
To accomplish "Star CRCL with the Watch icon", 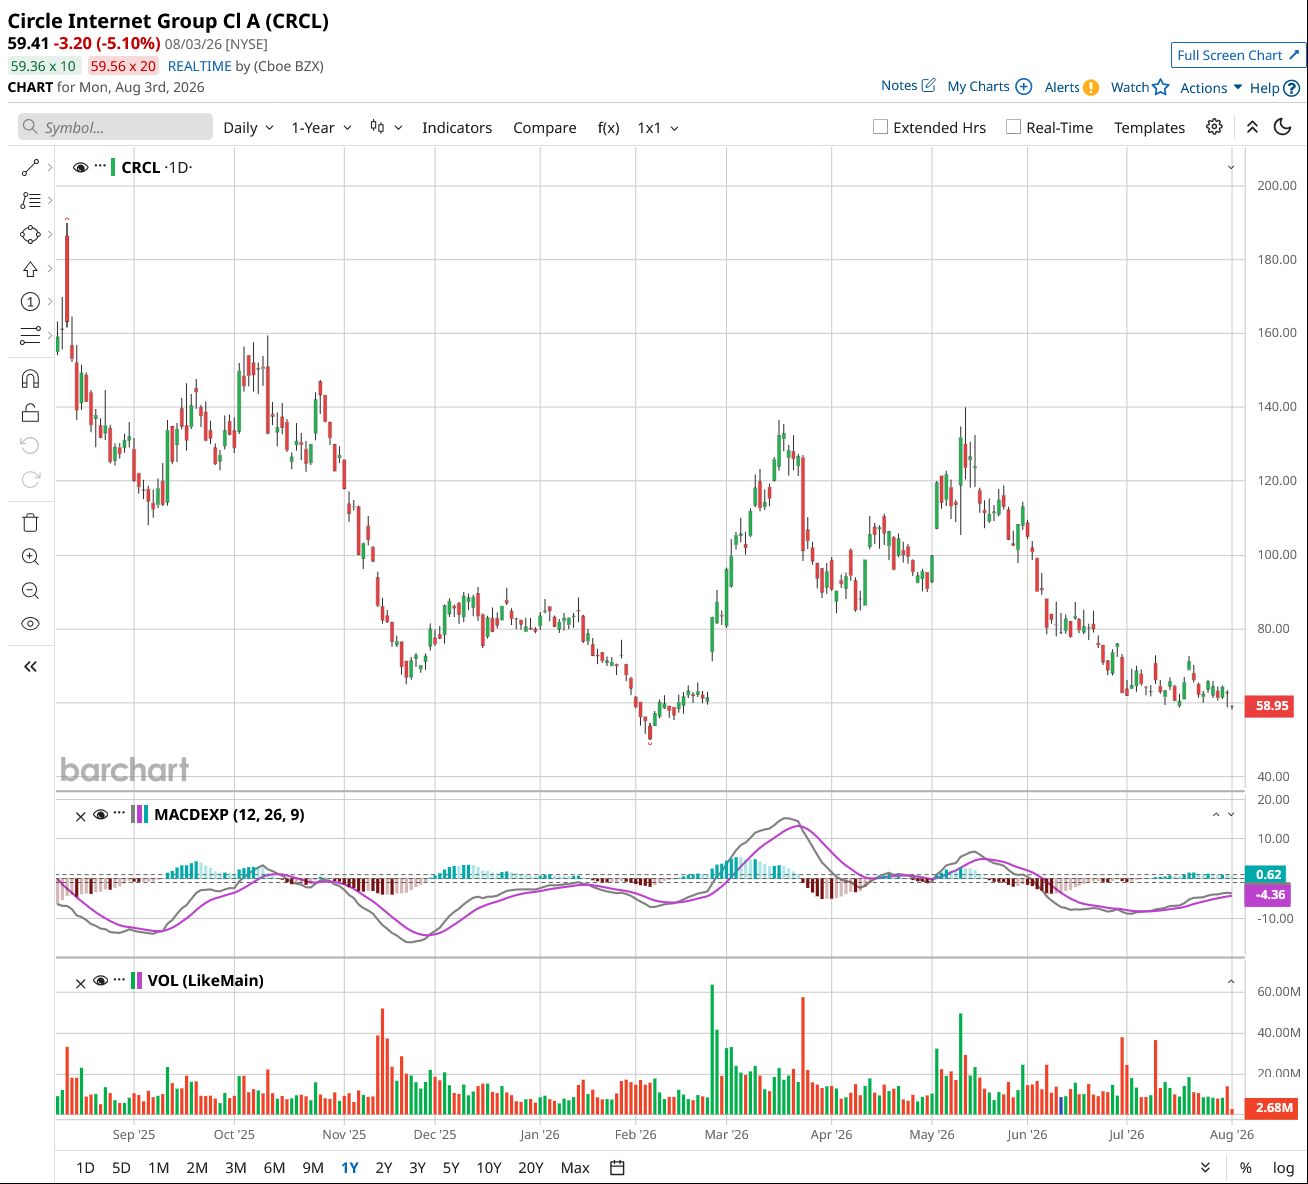I will point(1161,87).
